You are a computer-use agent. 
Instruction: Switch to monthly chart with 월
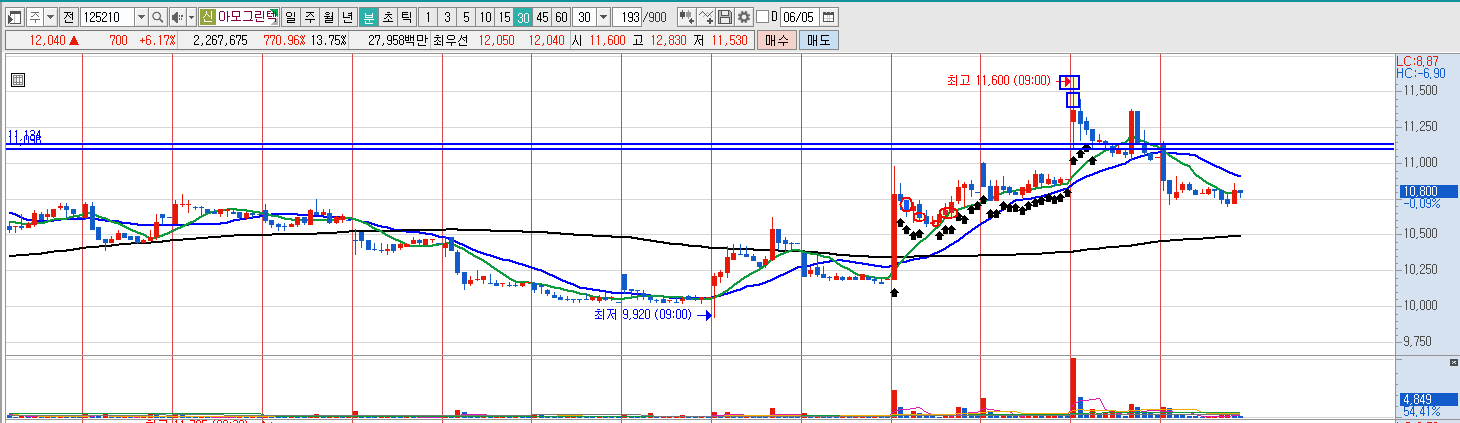point(328,17)
